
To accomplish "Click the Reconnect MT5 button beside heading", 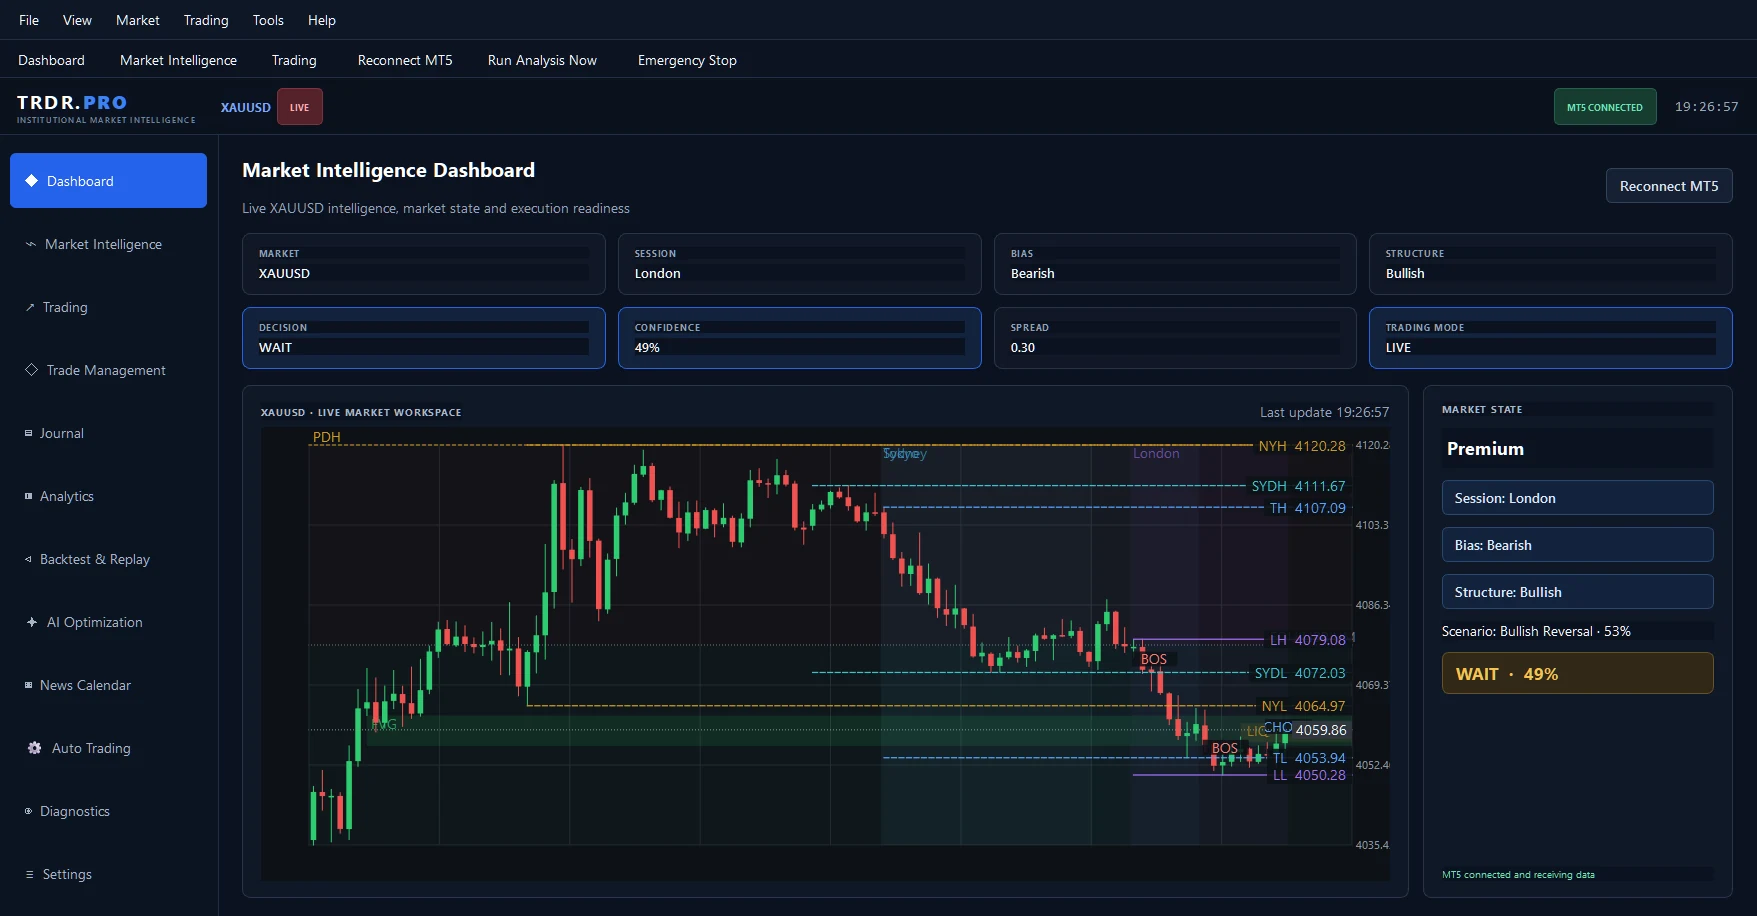I will click(x=1669, y=186).
